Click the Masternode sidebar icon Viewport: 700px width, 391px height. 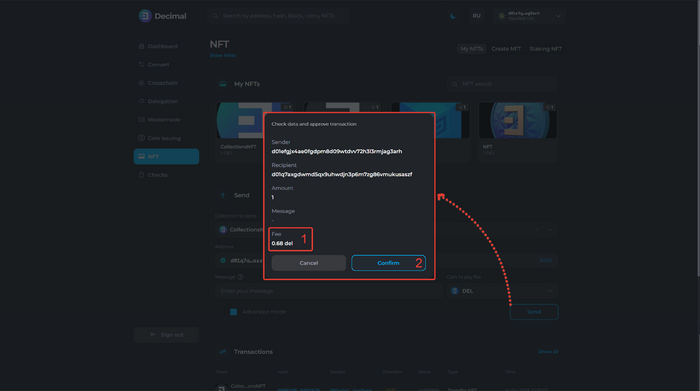point(142,120)
